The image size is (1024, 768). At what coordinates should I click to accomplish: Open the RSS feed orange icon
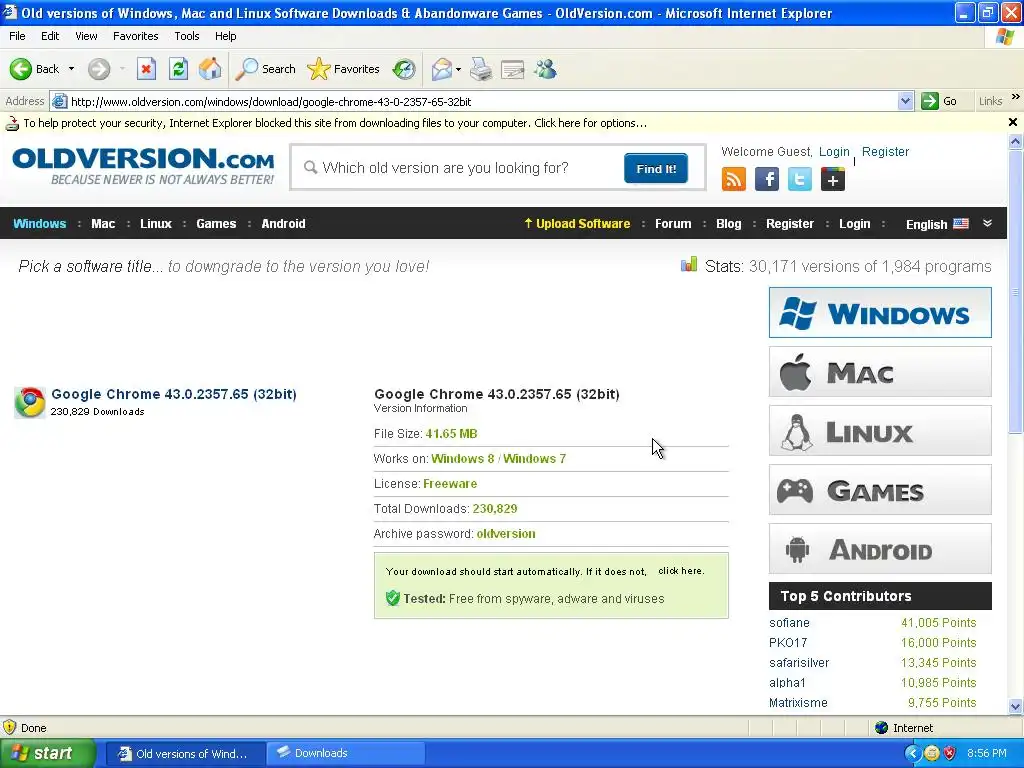point(733,179)
